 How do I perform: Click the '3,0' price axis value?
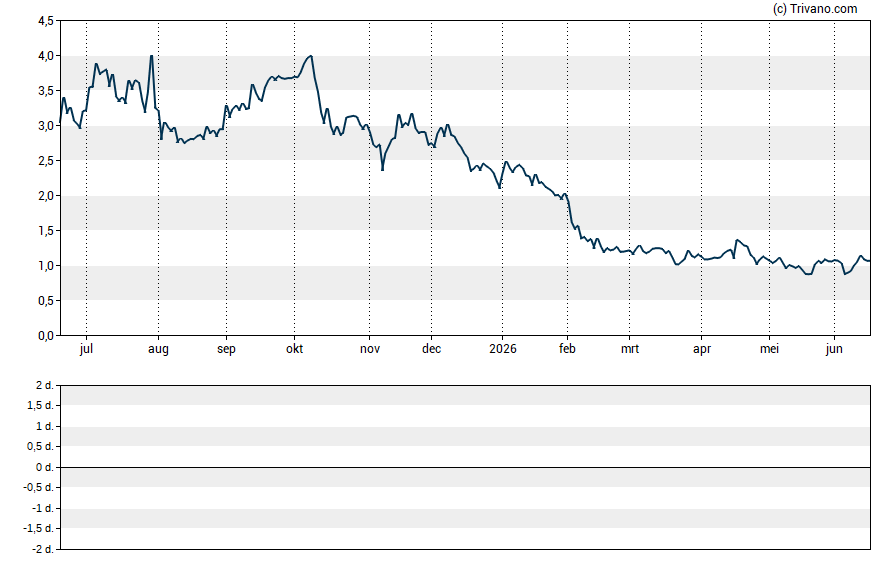(x=46, y=126)
